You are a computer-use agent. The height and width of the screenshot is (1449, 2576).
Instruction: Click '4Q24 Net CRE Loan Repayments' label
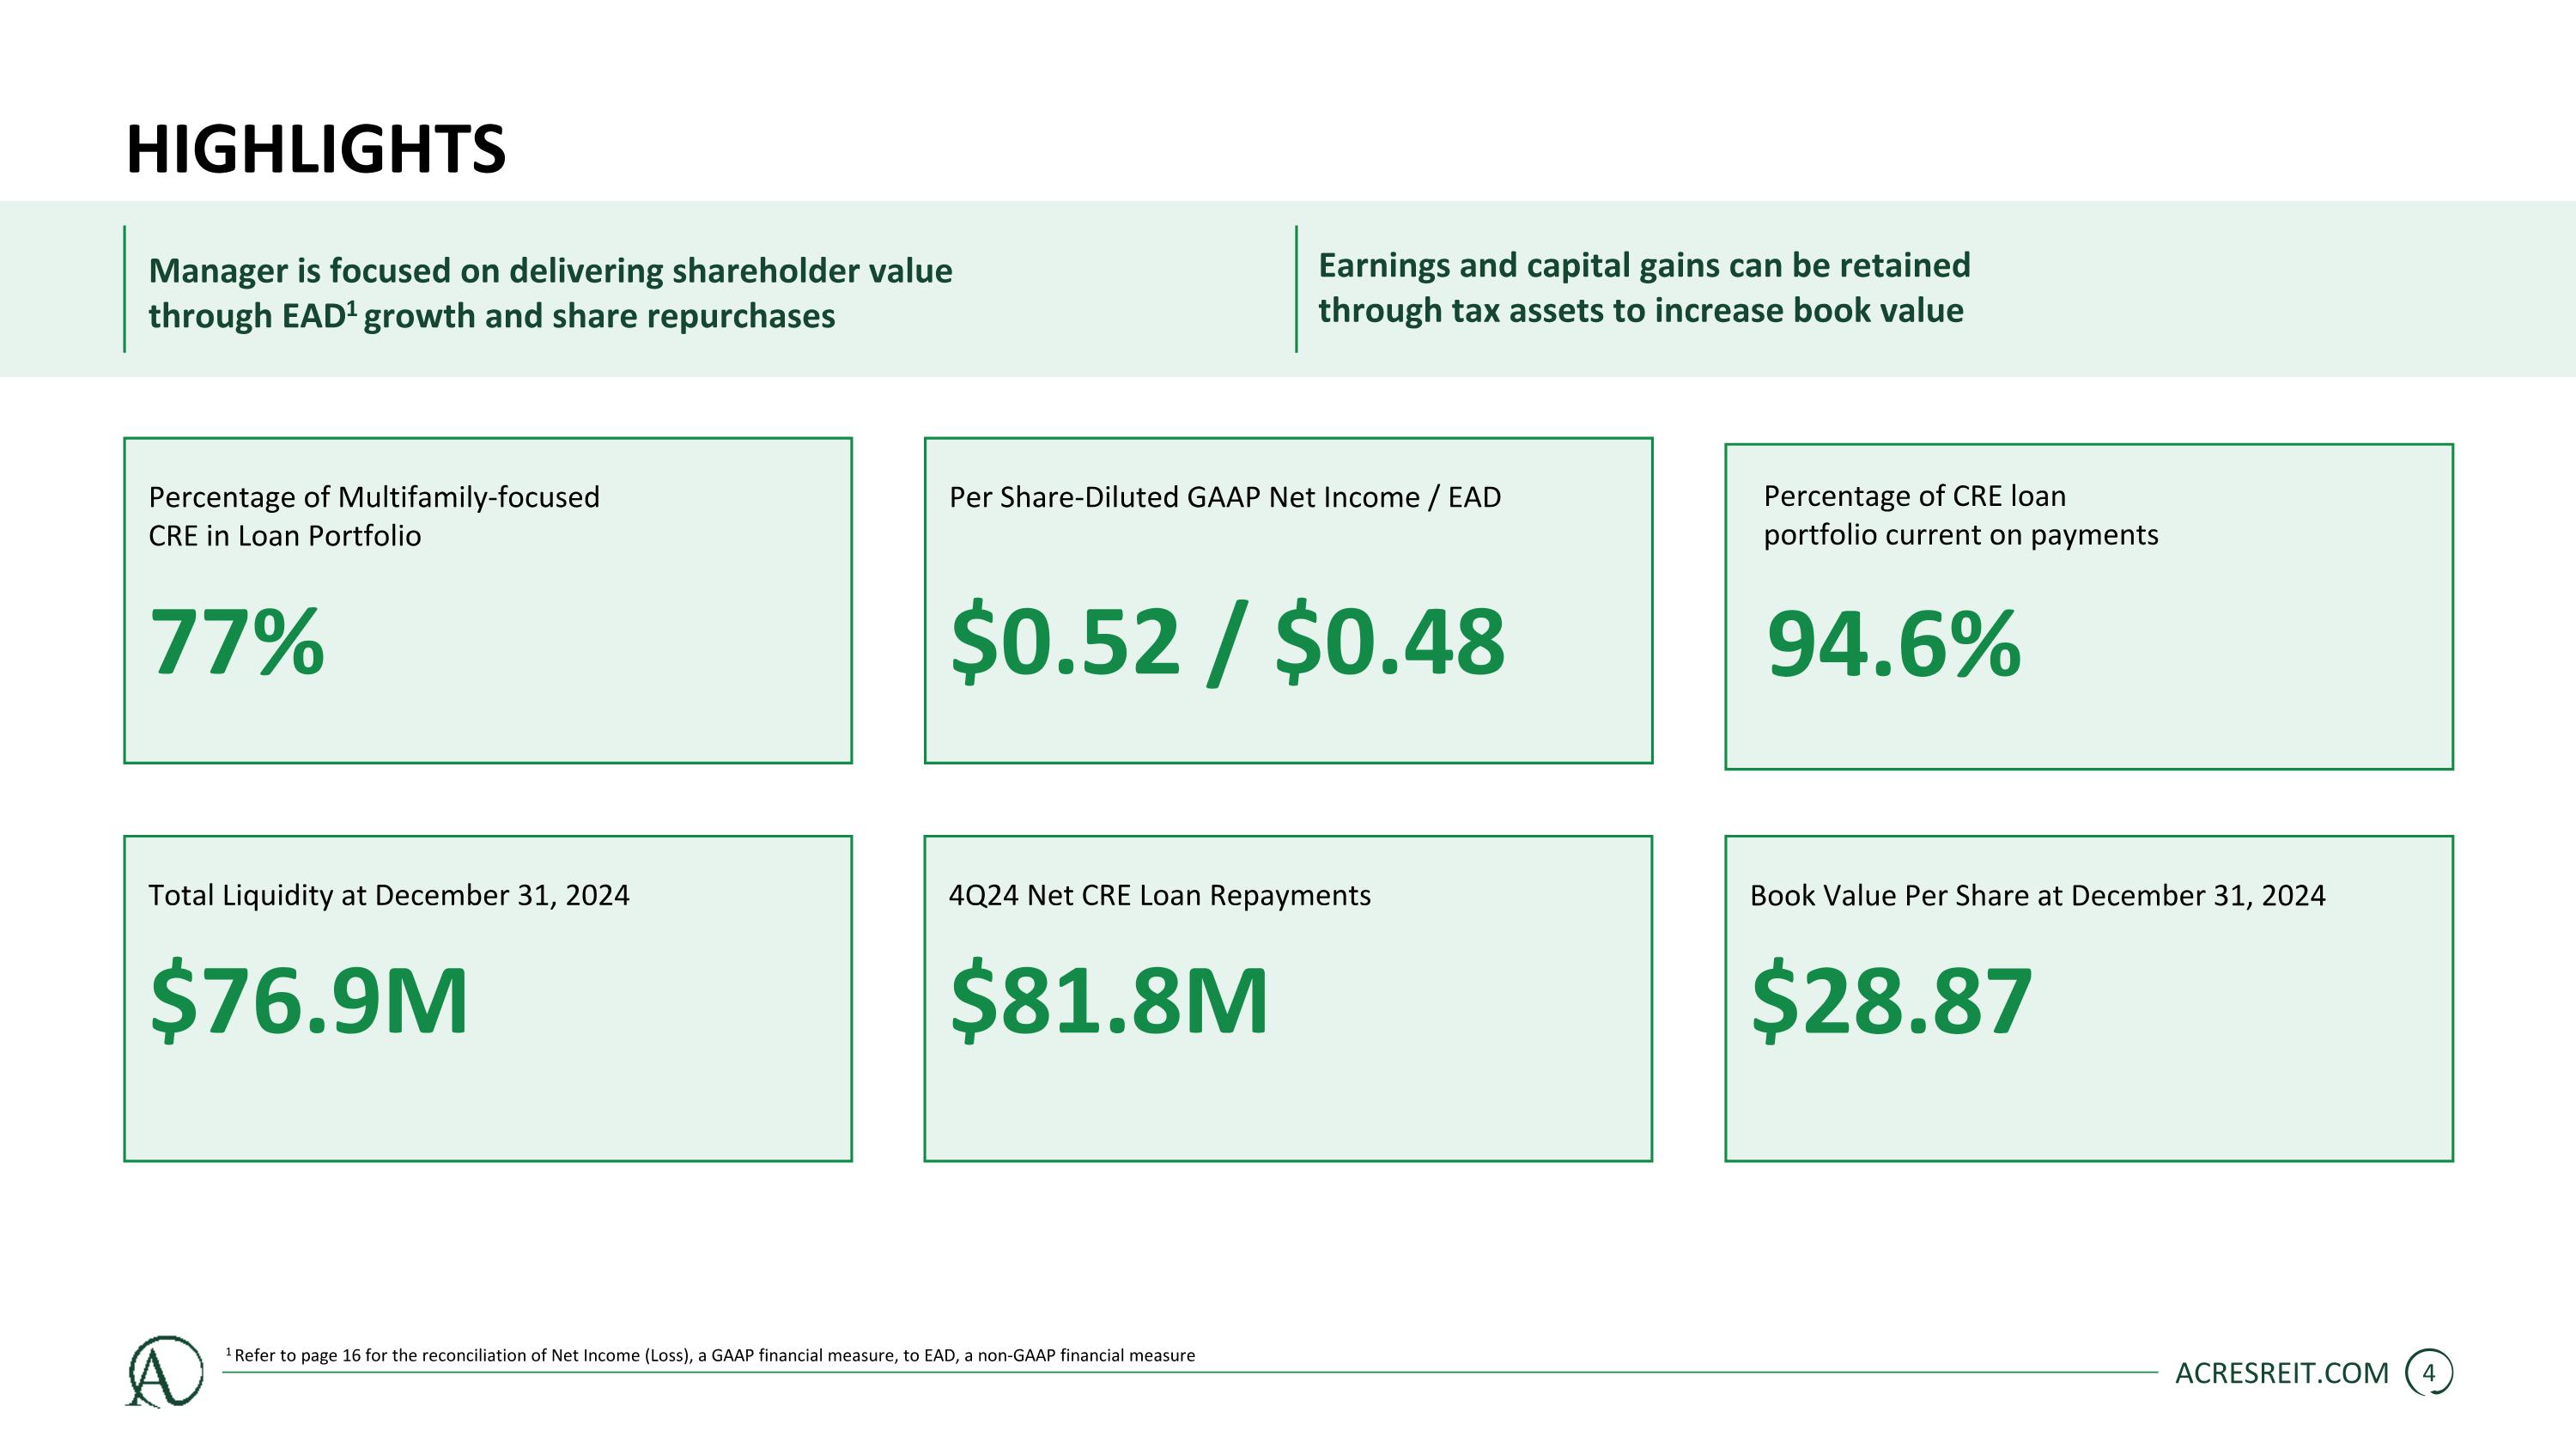(1159, 895)
